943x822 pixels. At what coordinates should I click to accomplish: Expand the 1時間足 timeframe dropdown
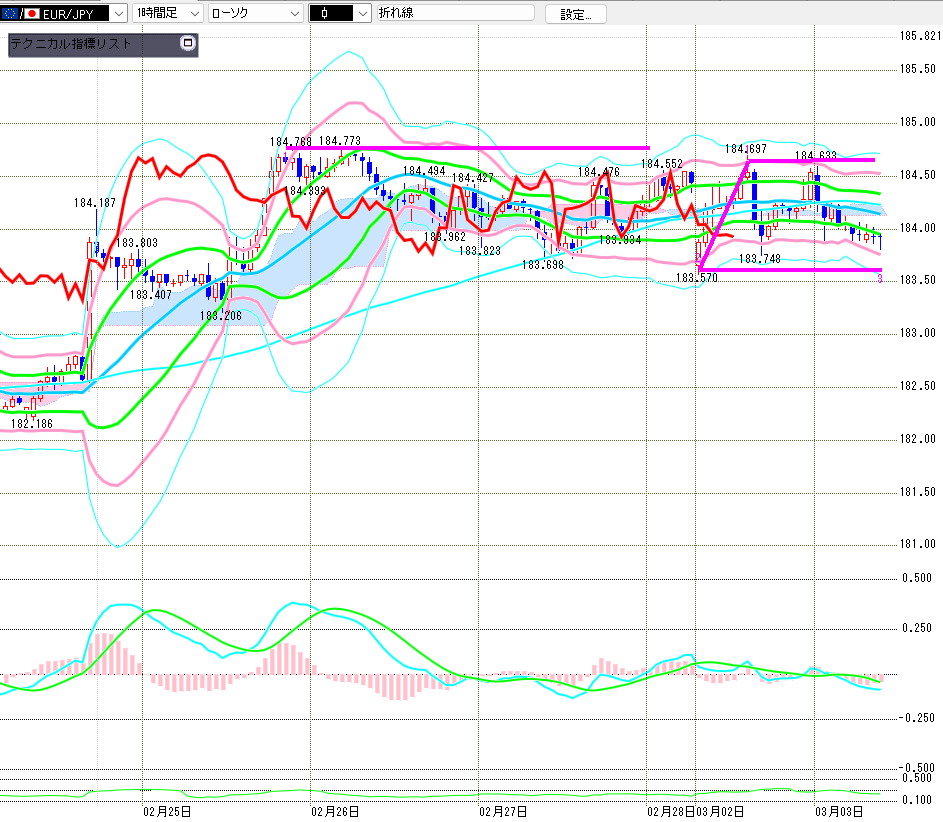click(x=193, y=14)
